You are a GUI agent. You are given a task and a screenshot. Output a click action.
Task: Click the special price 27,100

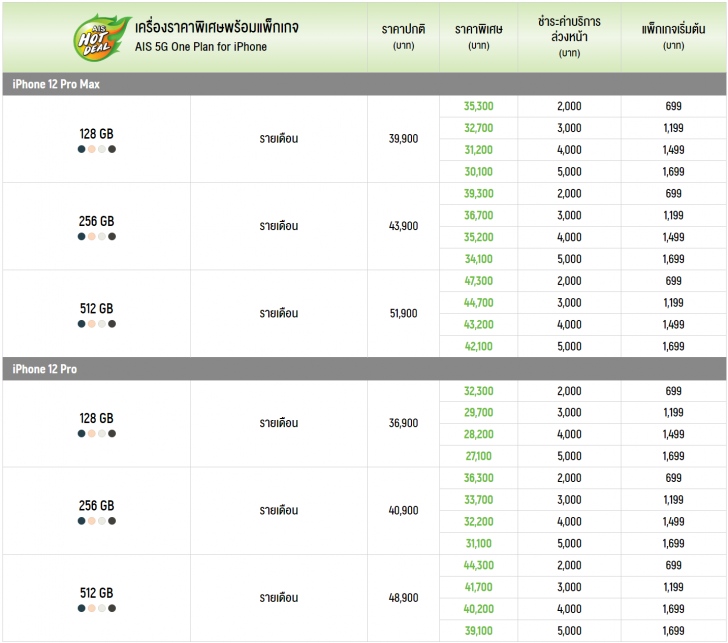tap(479, 456)
